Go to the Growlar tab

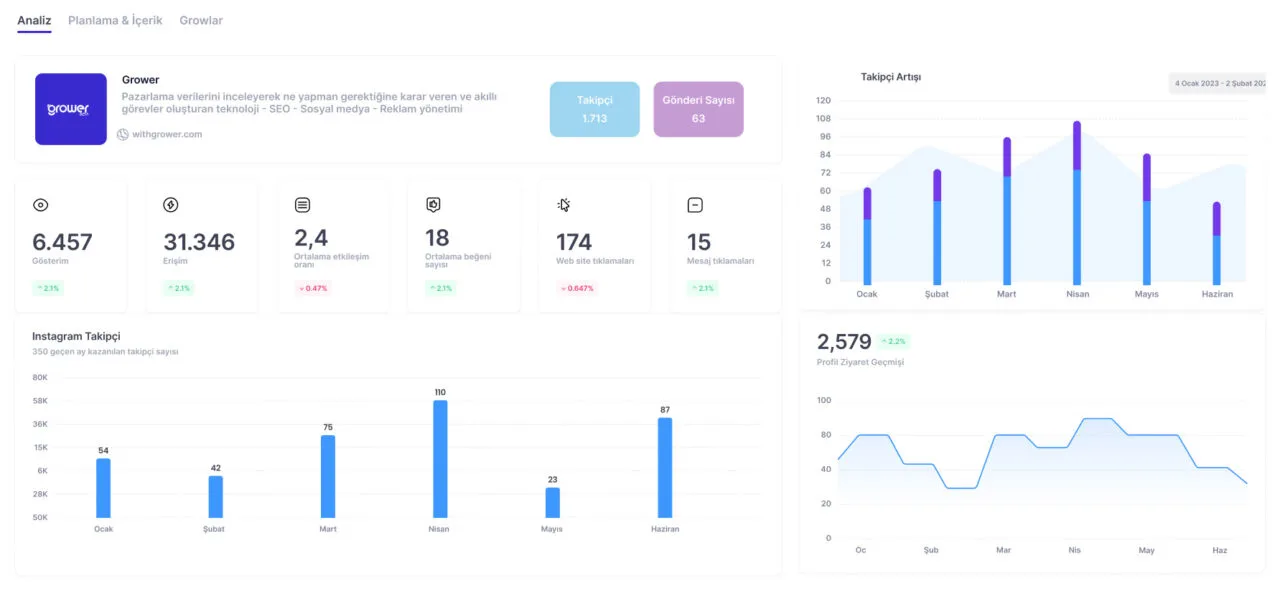tap(201, 20)
